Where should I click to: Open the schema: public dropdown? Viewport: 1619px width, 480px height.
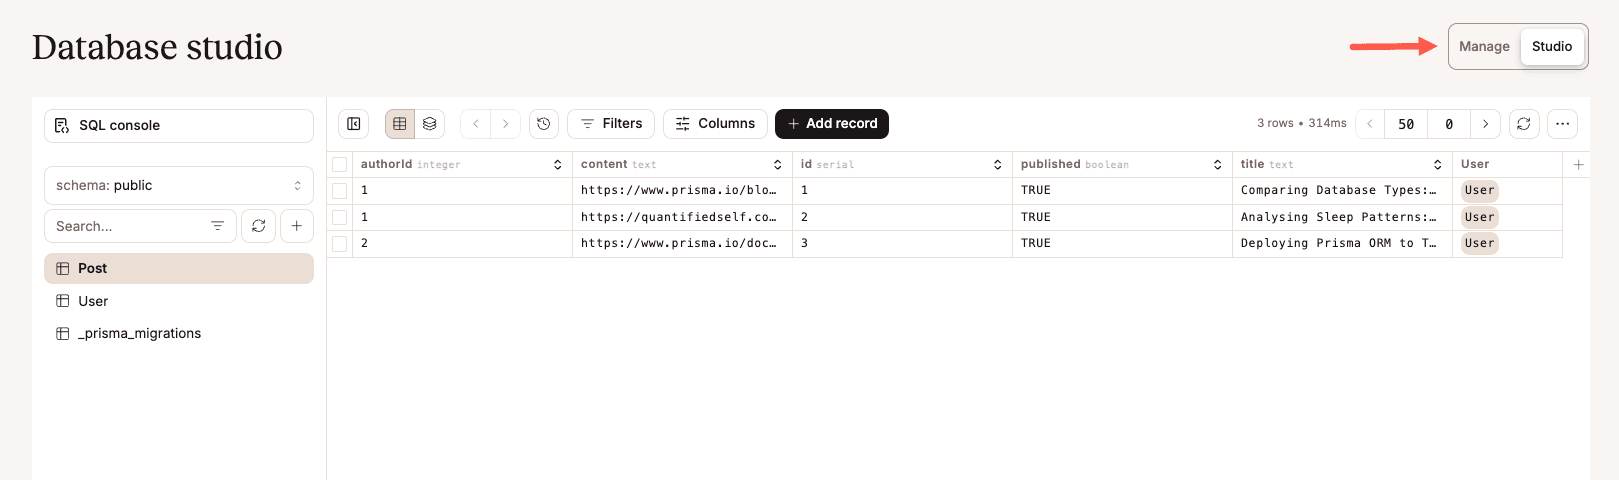pos(178,186)
